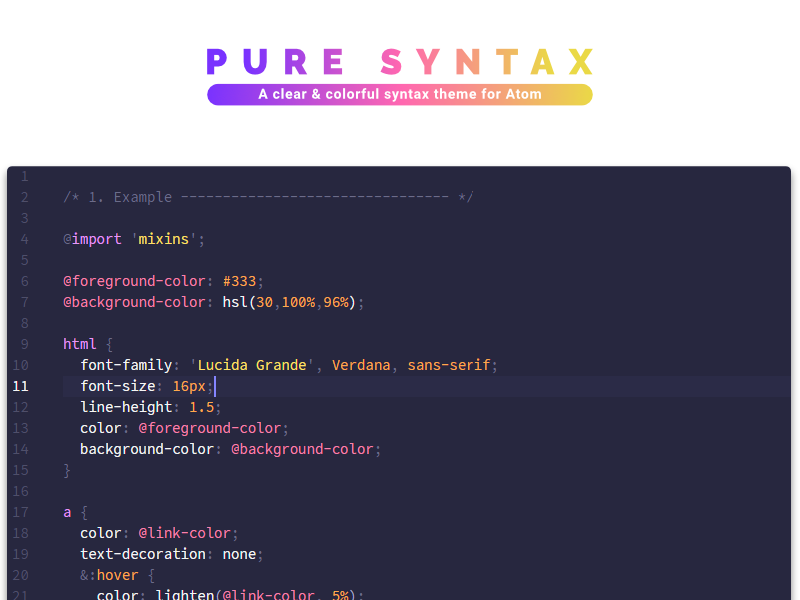Image resolution: width=800 pixels, height=600 pixels.
Task: Click the closing brace on line 15
Action: pos(67,470)
